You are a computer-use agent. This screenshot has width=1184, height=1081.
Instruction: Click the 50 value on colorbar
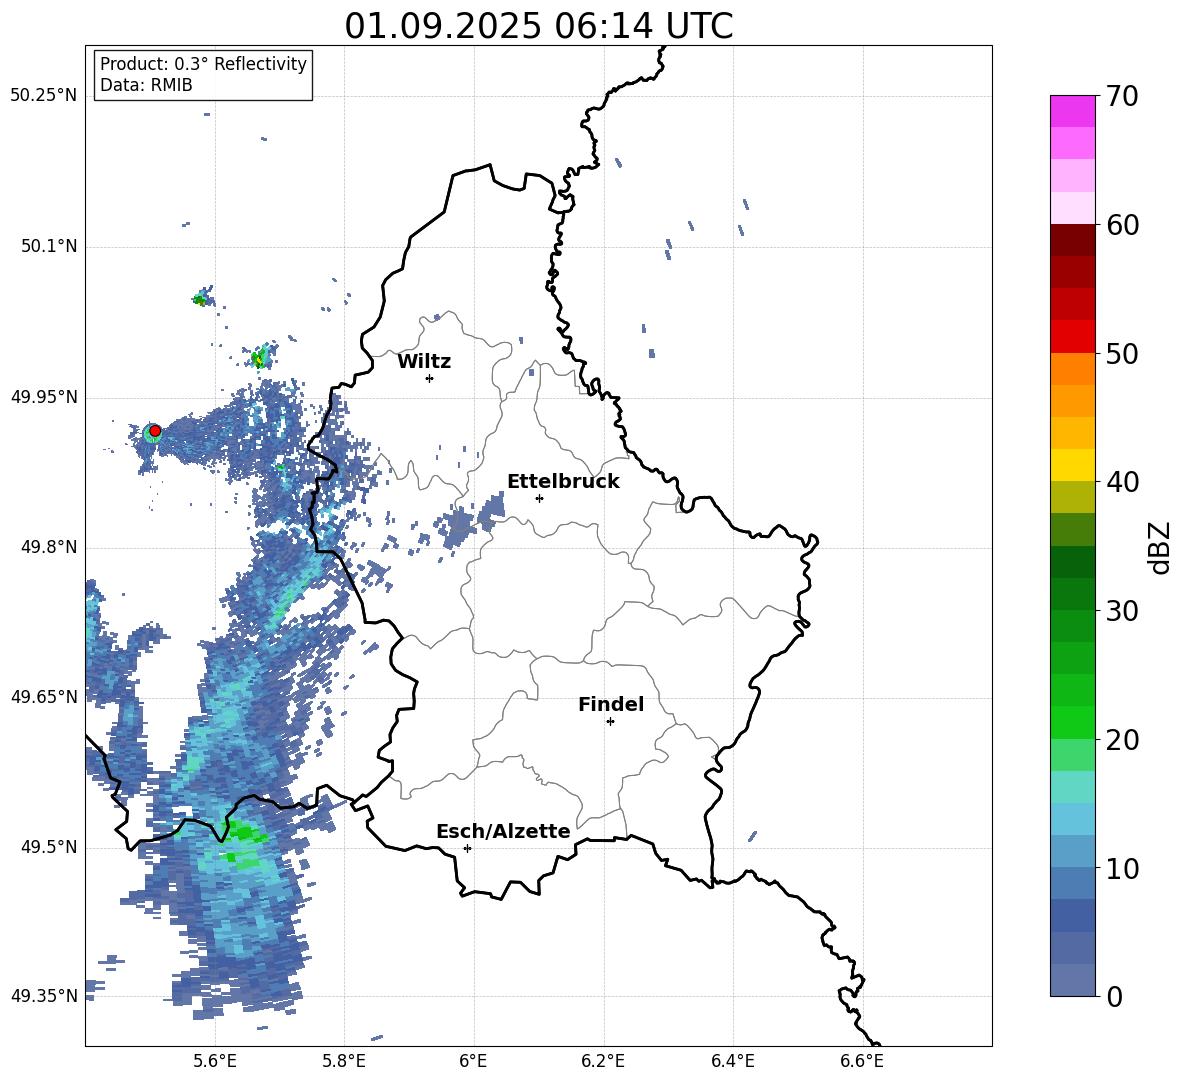pyautogui.click(x=1122, y=353)
